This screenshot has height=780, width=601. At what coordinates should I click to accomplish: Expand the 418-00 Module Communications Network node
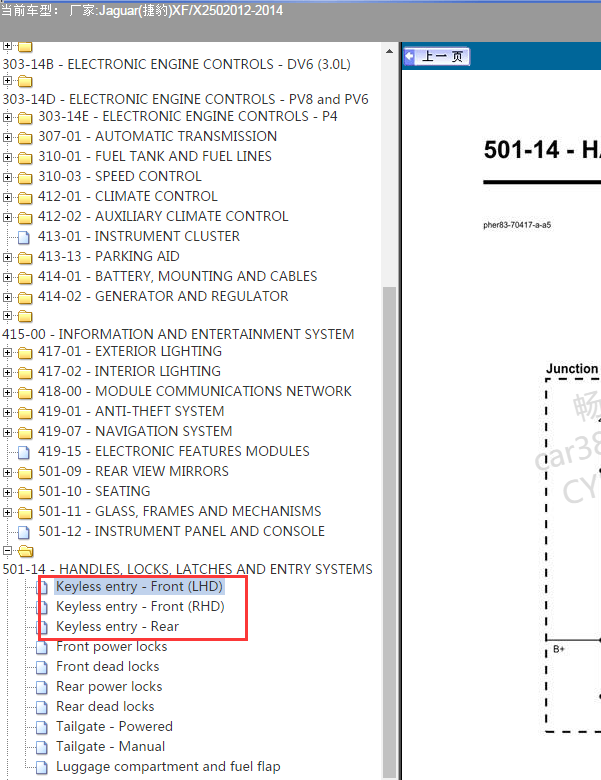[7, 392]
